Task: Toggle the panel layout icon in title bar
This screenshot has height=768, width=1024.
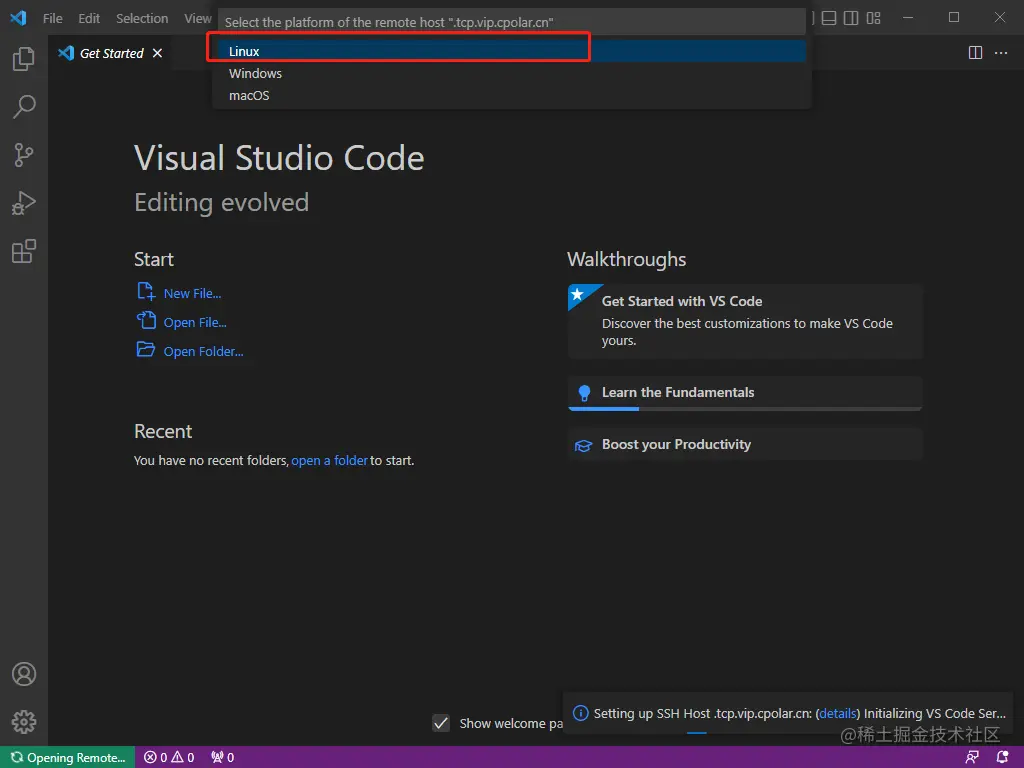Action: [x=829, y=18]
